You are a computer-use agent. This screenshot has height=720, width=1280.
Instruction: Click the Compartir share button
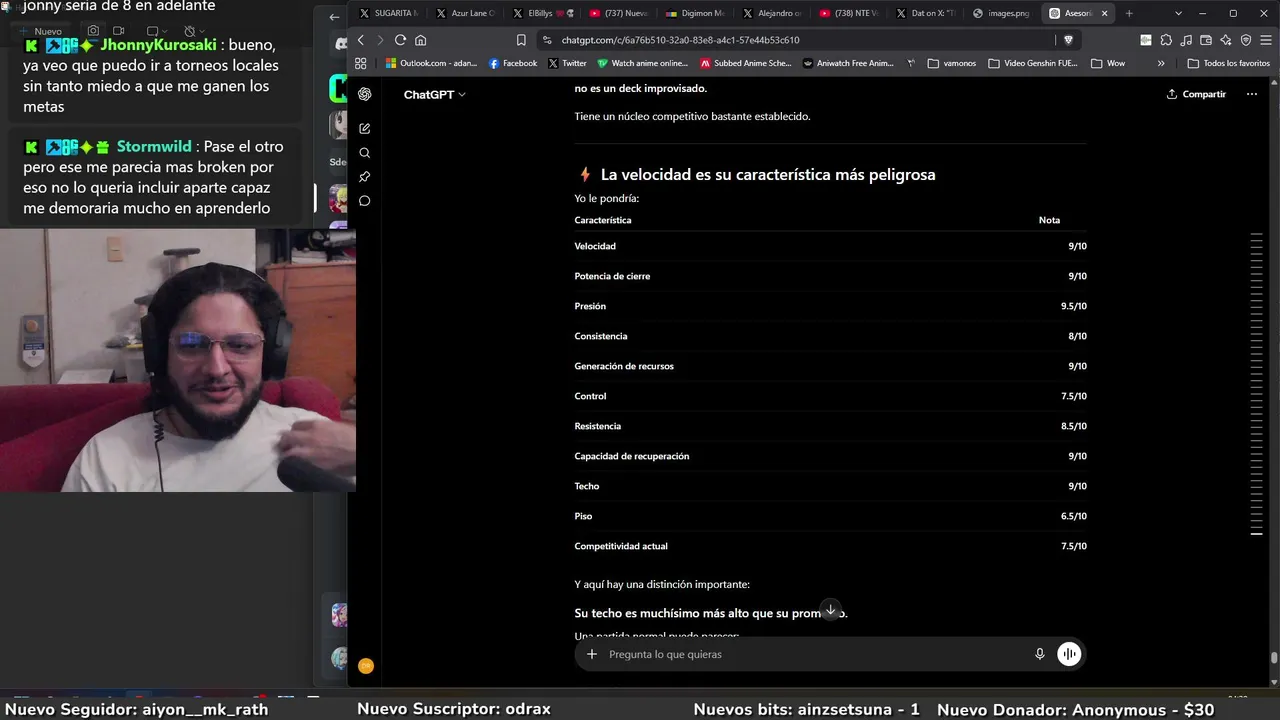coord(1196,94)
